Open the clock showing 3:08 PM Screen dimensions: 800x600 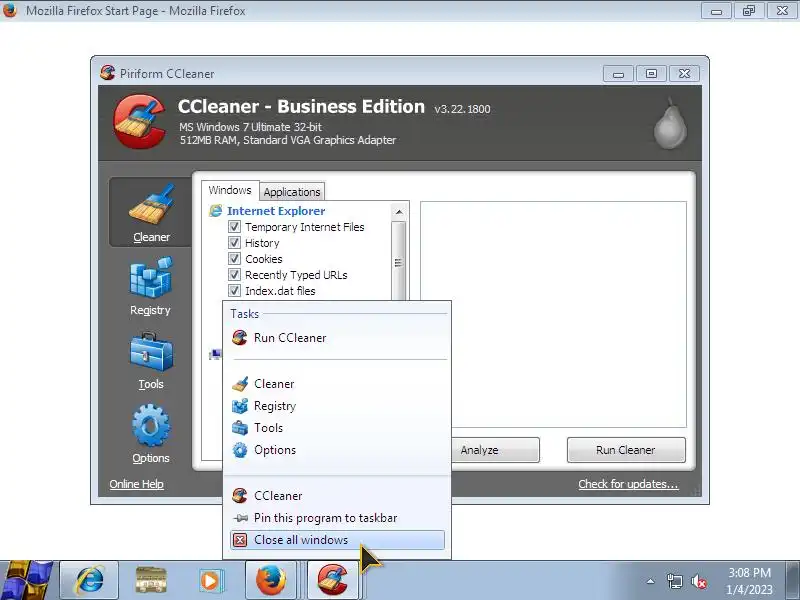(x=749, y=581)
